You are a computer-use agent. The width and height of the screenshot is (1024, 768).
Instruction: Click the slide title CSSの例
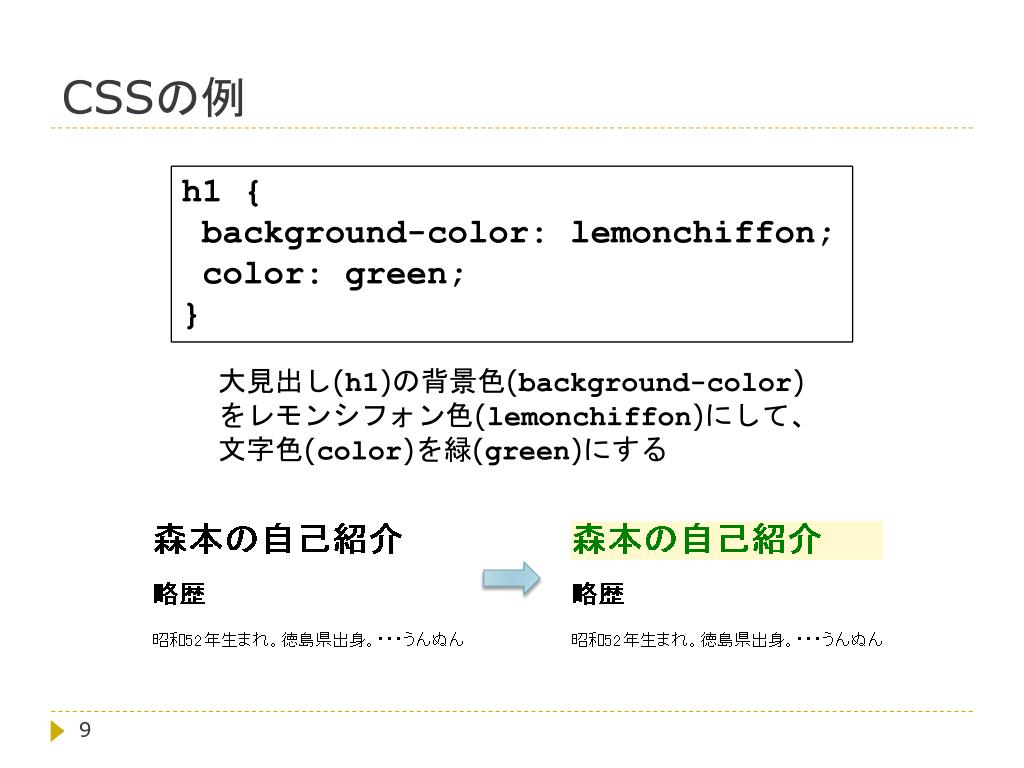point(153,98)
